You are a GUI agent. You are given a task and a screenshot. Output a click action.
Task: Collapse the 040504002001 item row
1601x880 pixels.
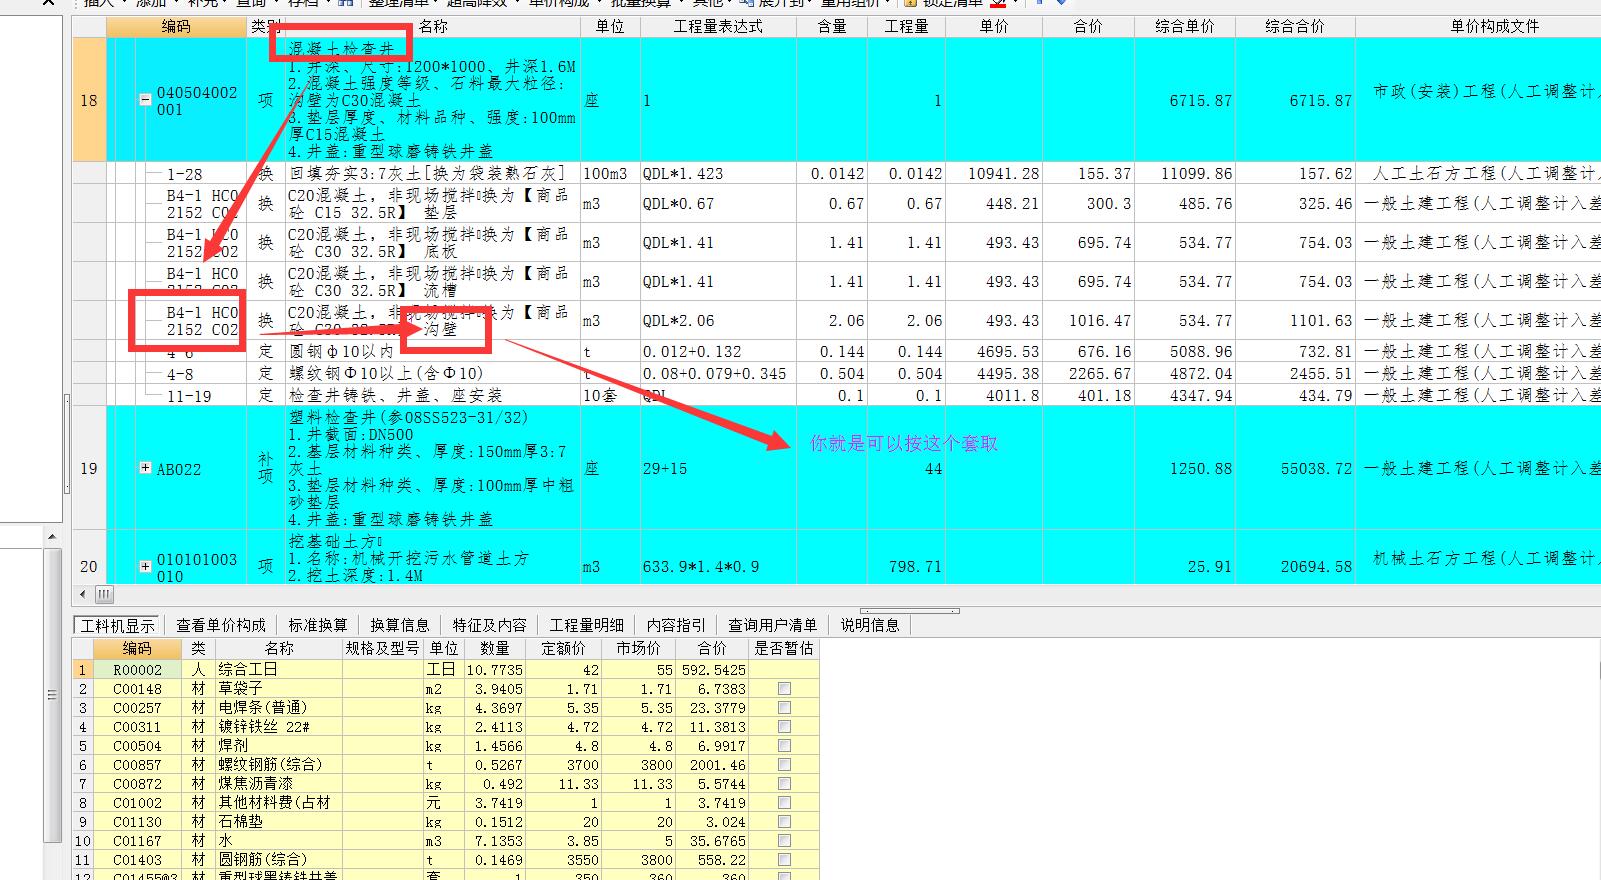point(145,100)
